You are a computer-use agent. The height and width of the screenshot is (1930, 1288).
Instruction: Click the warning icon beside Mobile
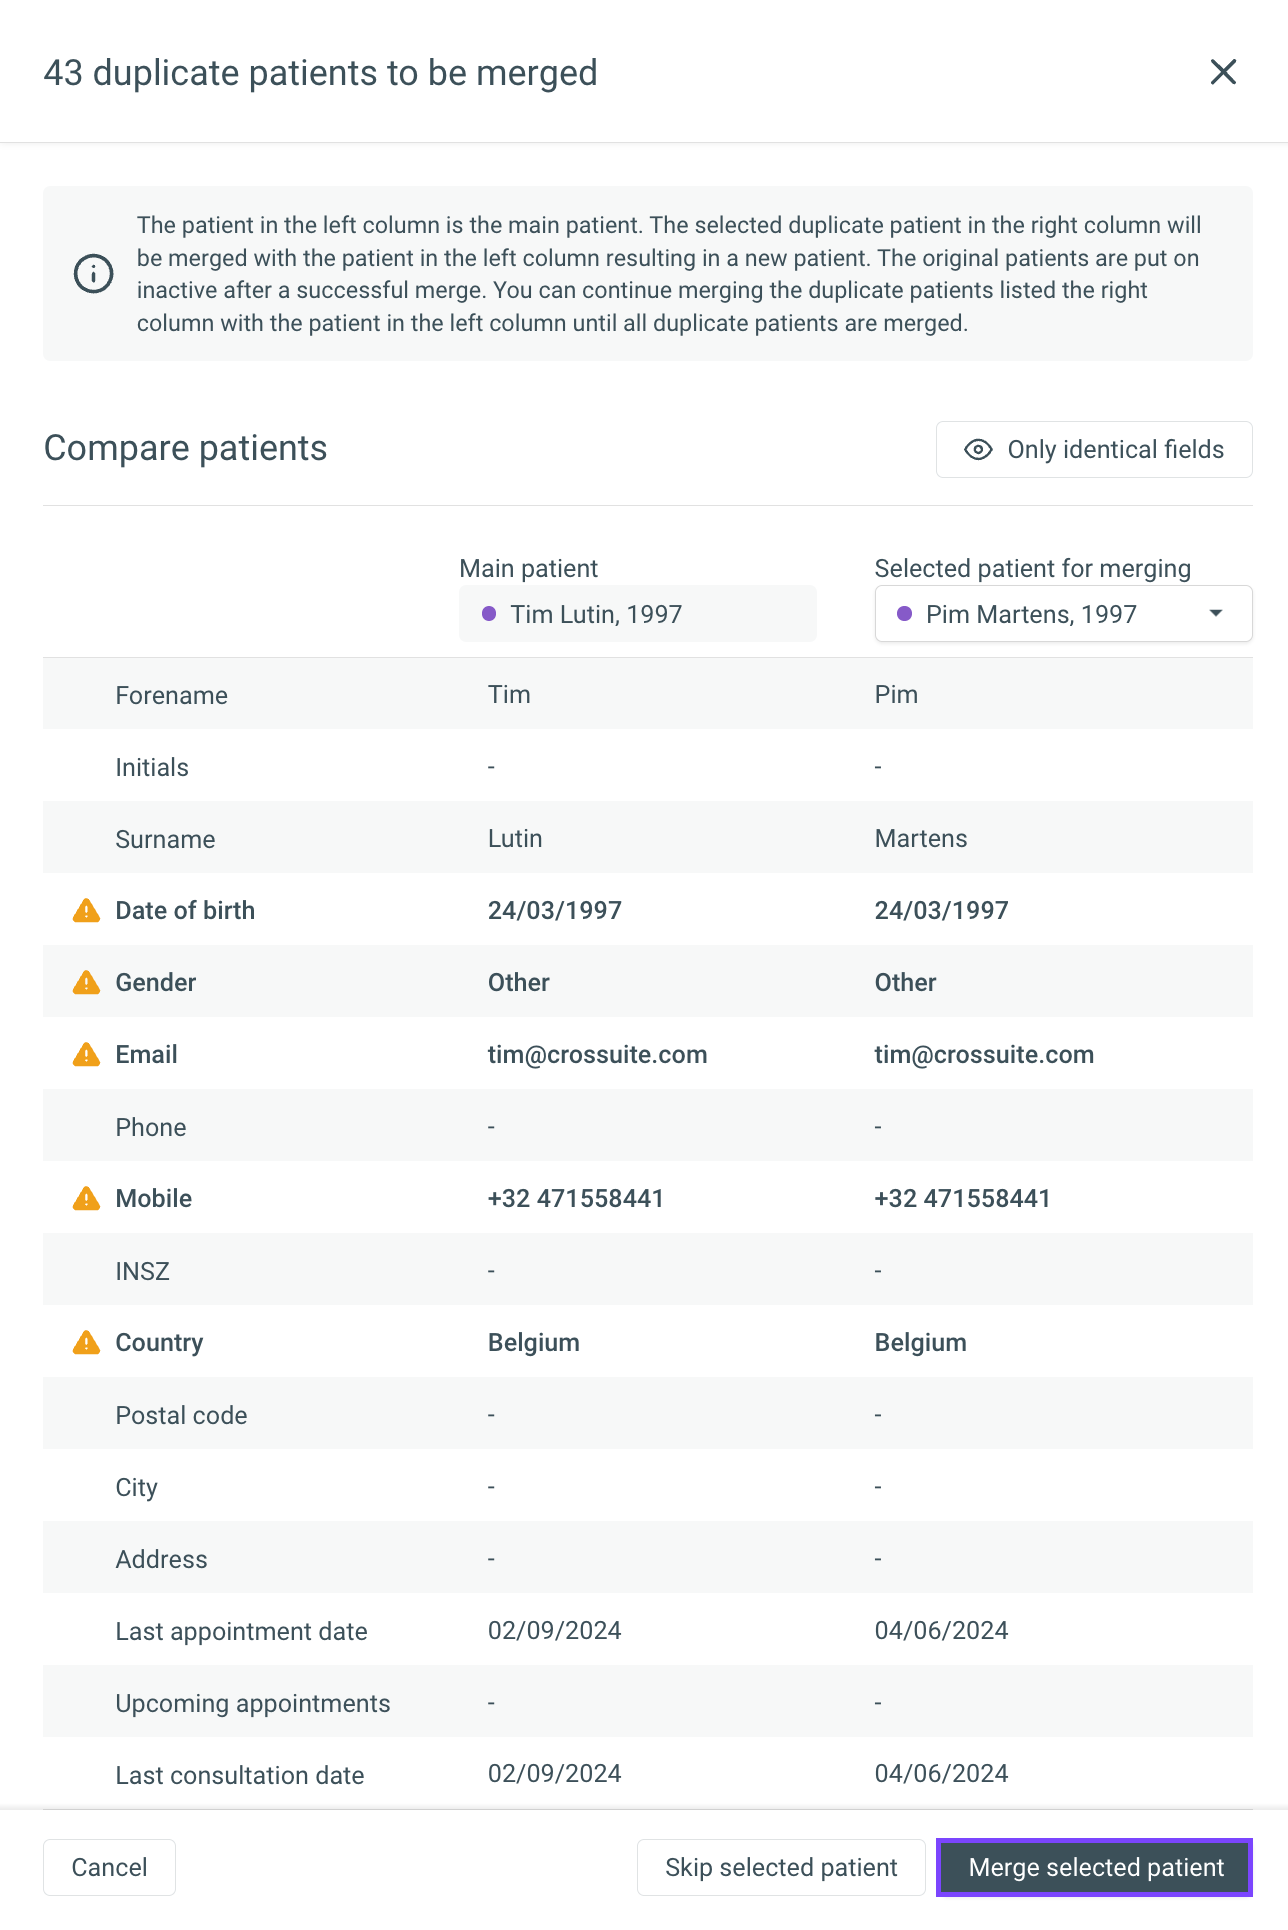click(87, 1198)
